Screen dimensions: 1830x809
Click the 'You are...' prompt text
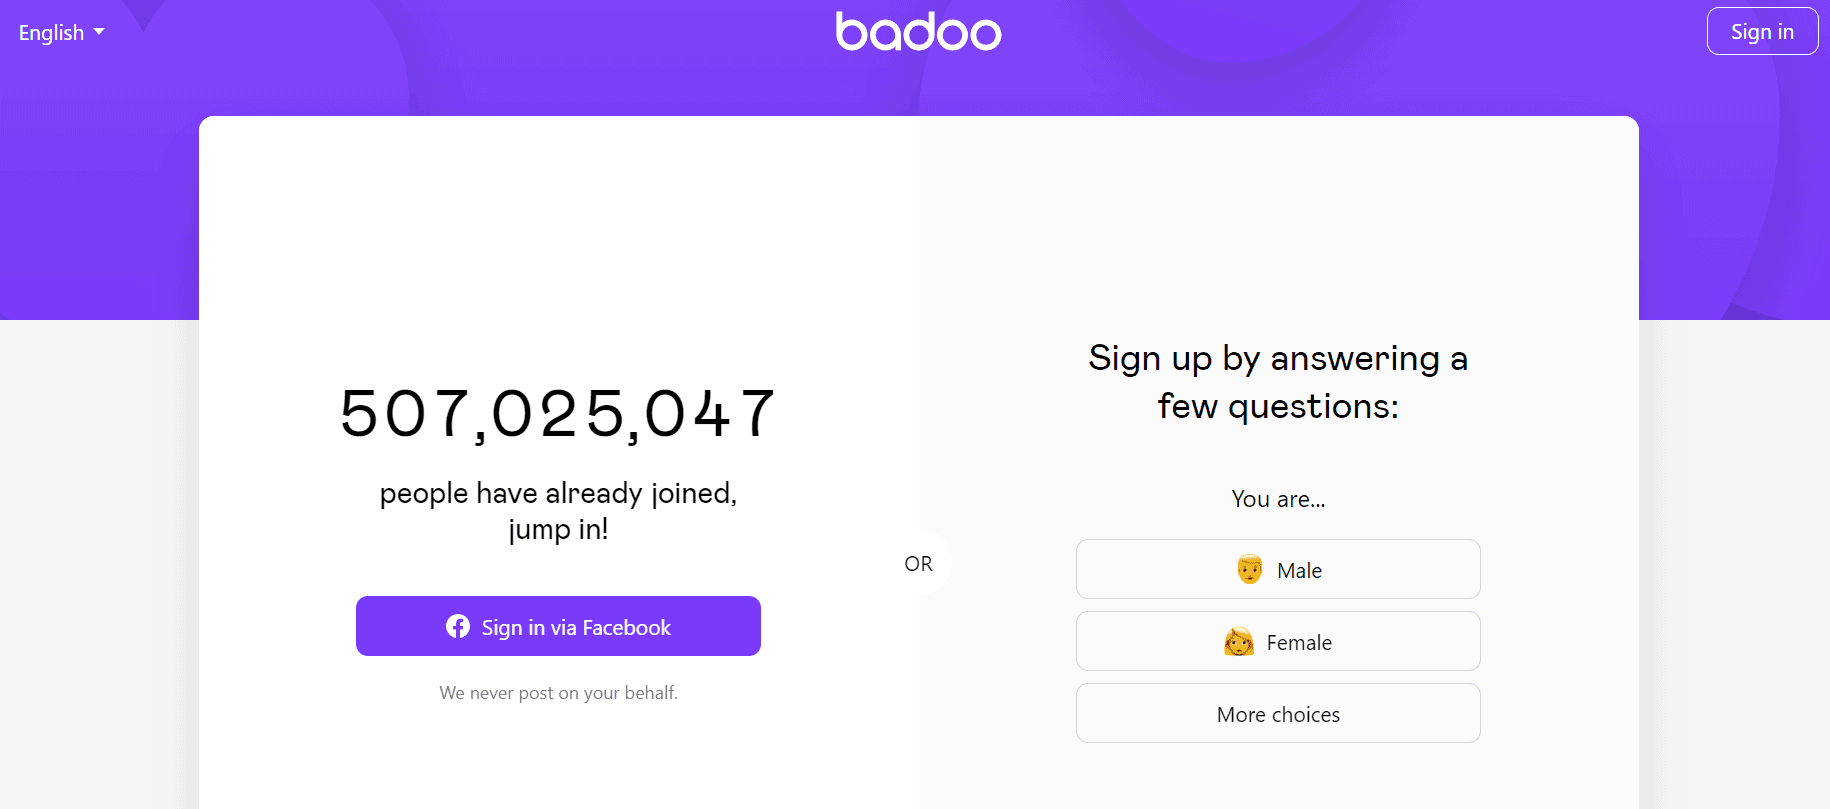[1278, 499]
